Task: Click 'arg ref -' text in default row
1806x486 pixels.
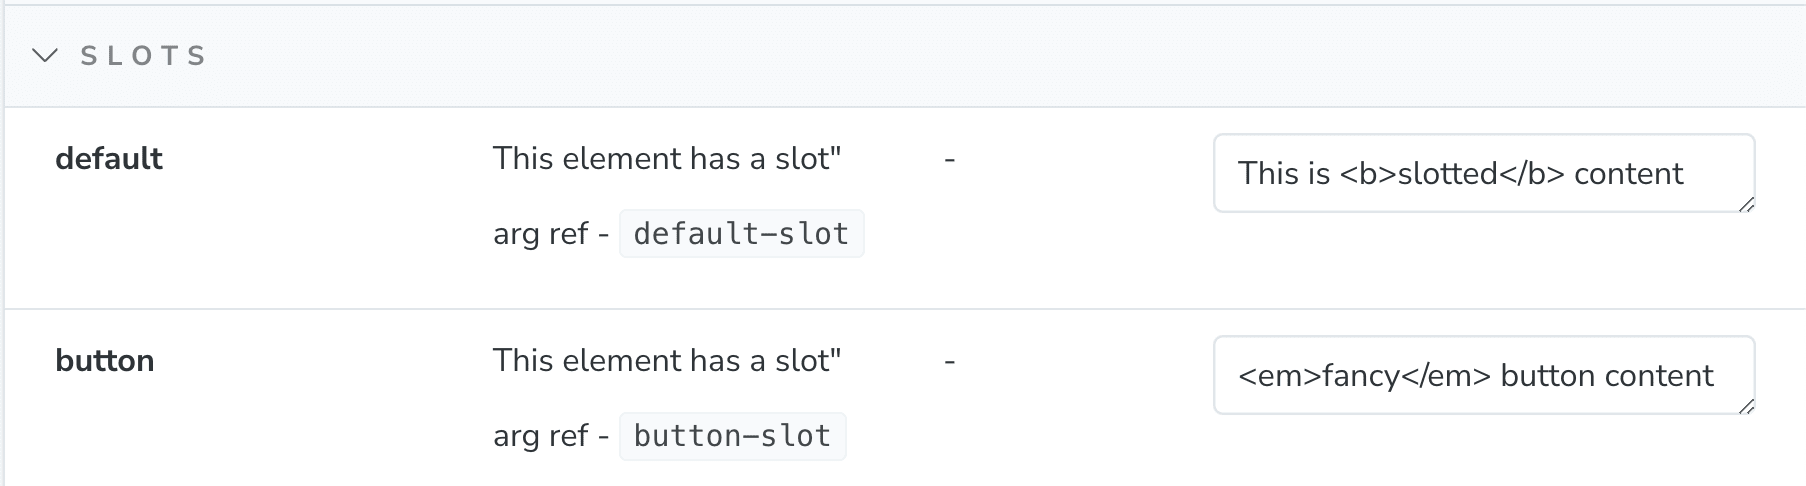Action: 551,234
